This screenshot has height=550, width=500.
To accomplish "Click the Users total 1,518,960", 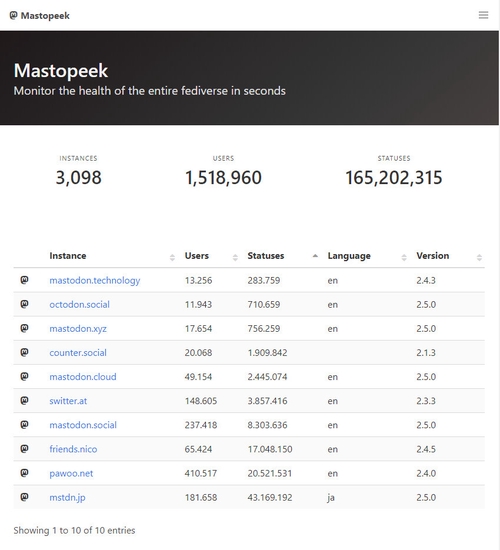I will [223, 177].
